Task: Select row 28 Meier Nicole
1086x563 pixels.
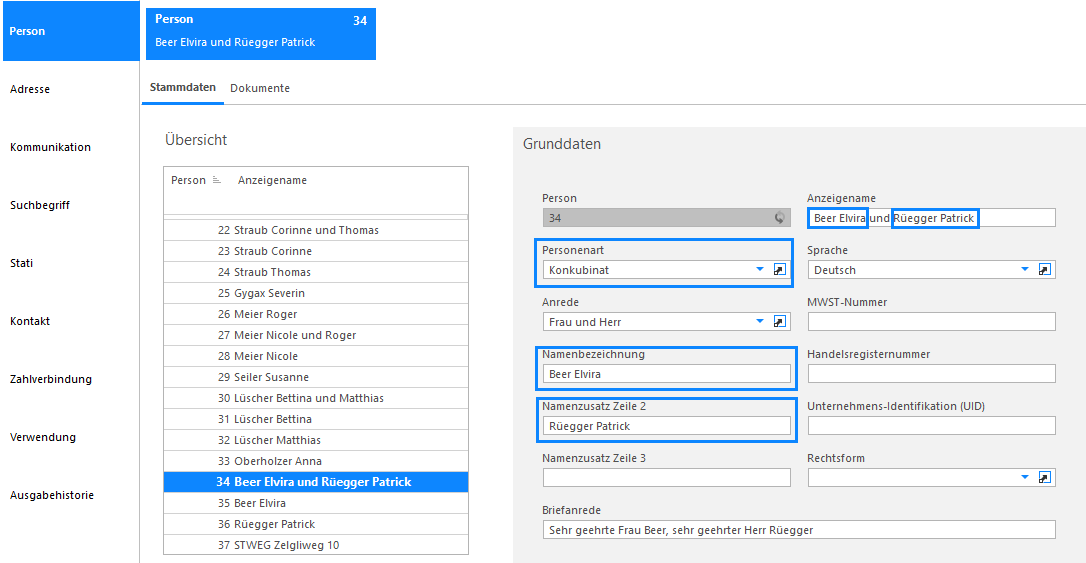Action: (x=316, y=356)
